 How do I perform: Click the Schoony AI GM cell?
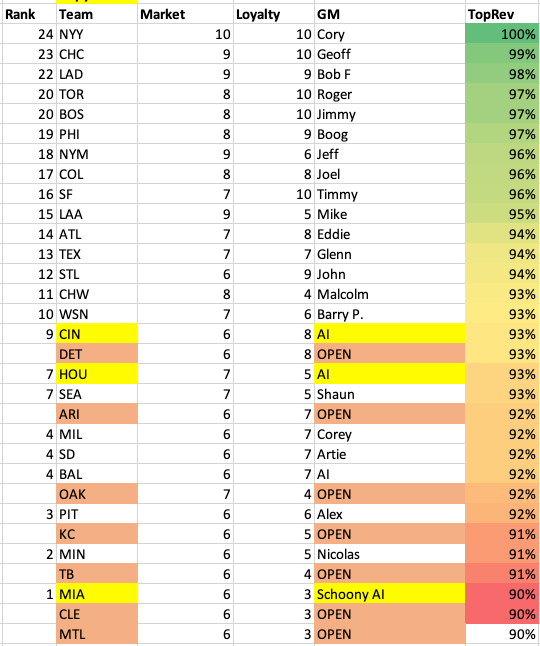(390, 594)
